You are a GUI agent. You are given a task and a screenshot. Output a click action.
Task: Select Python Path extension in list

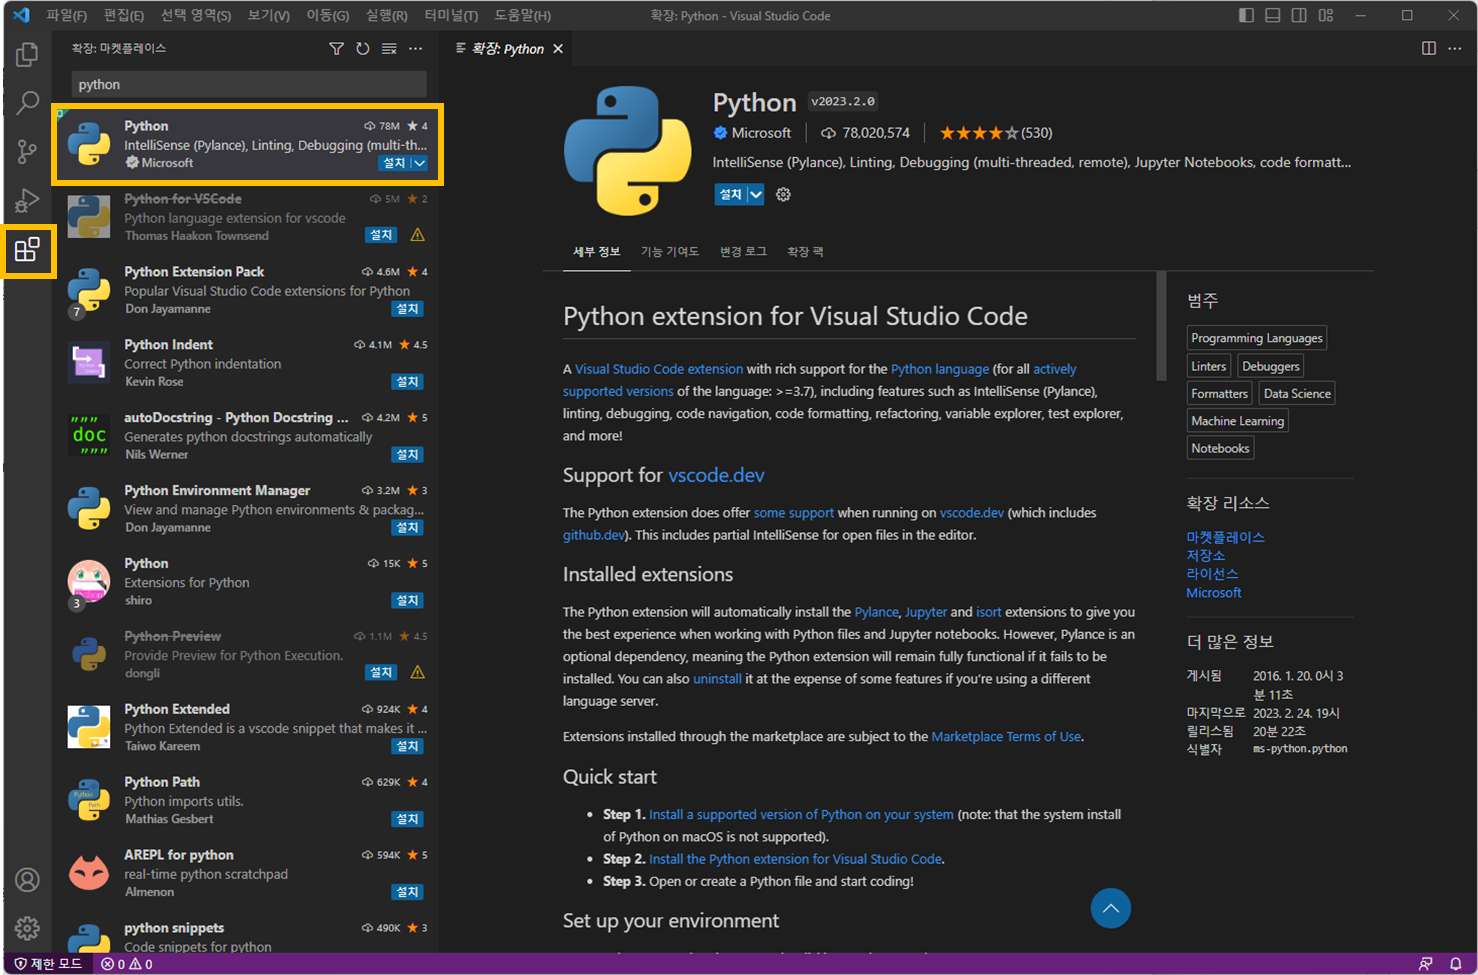[x=247, y=800]
